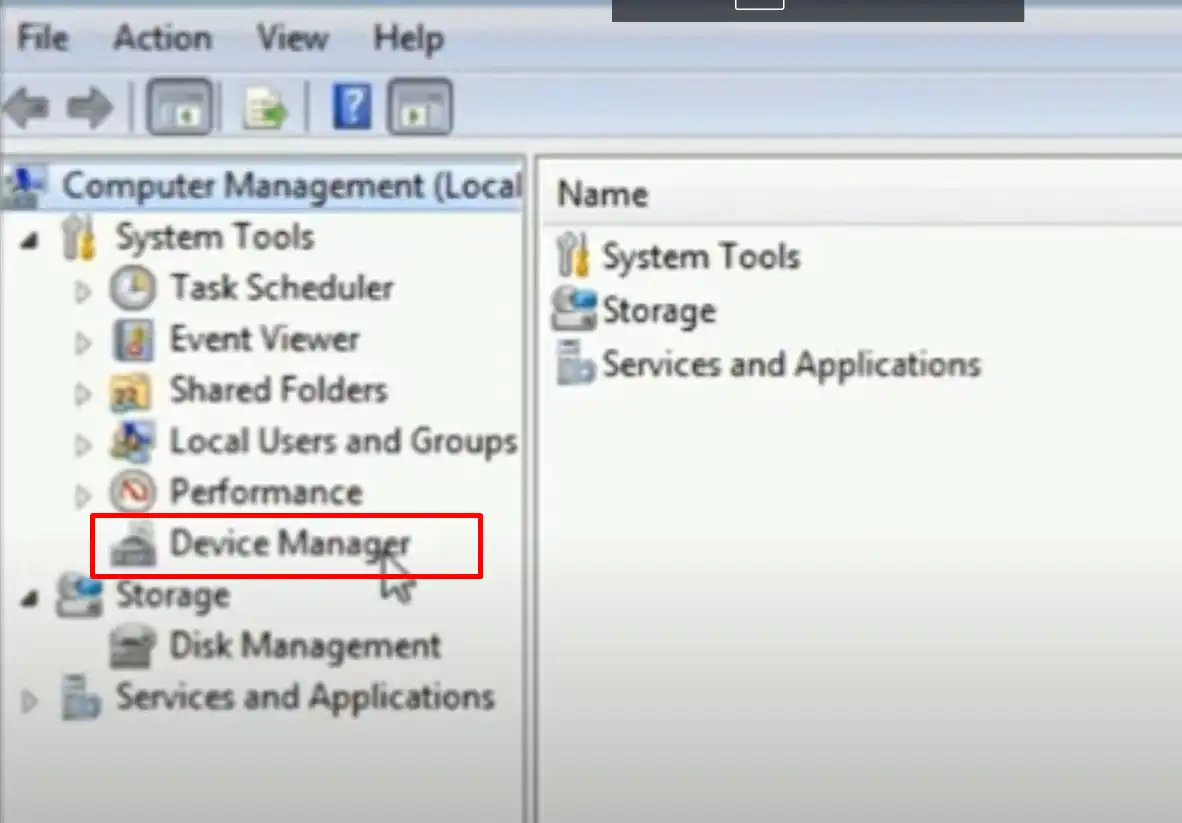
Task: Select Local Users and Groups in tree
Action: (x=344, y=442)
